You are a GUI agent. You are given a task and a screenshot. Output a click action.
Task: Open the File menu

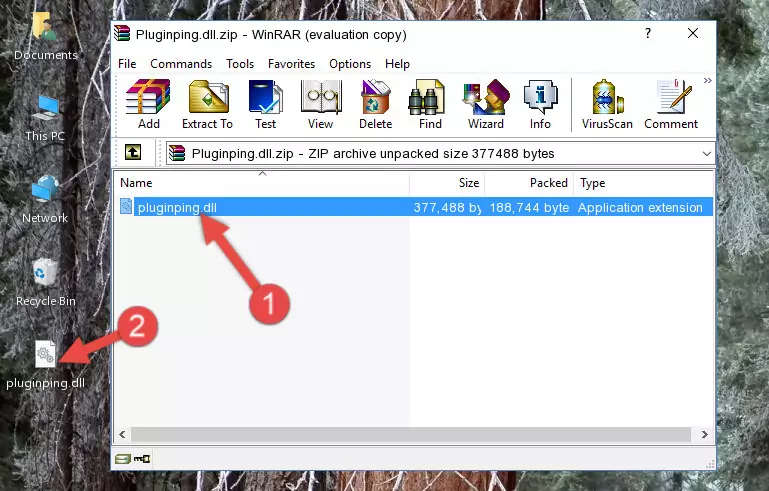[x=127, y=64]
